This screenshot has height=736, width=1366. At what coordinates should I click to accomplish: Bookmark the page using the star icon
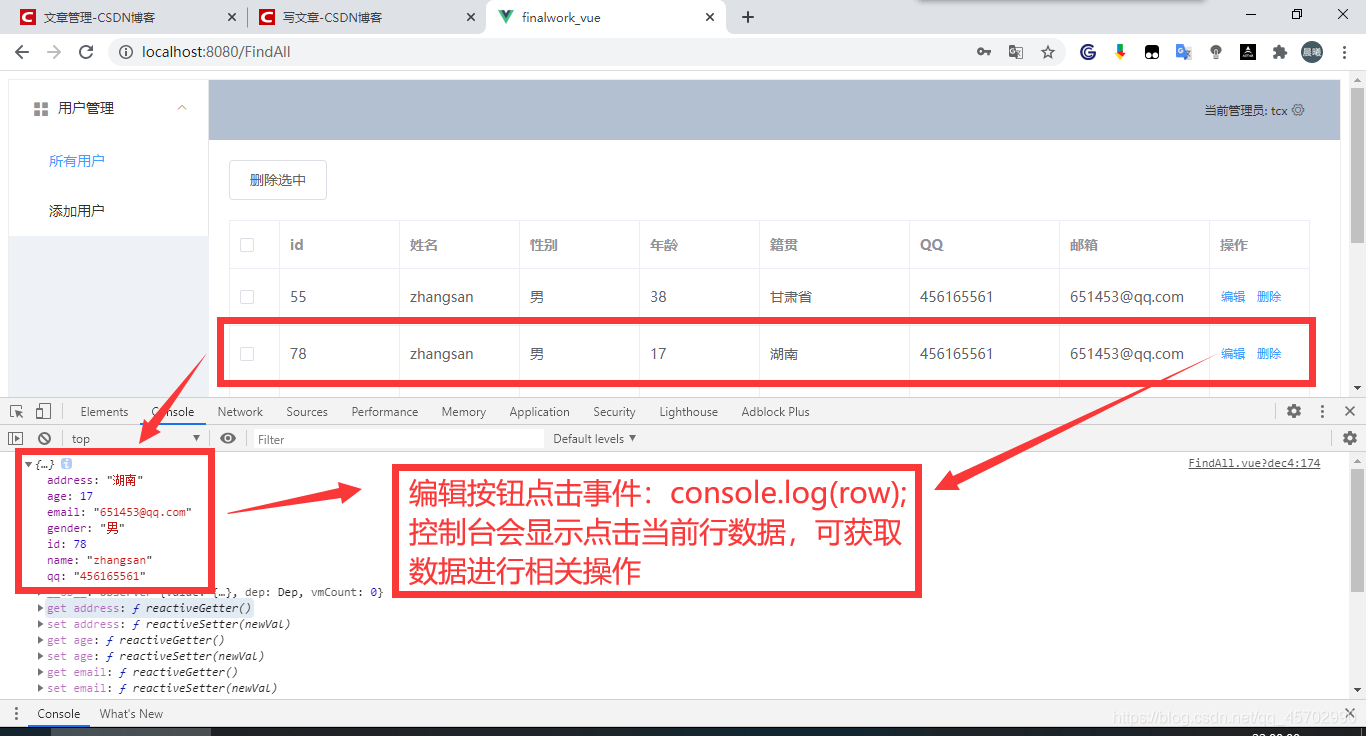click(x=1048, y=51)
